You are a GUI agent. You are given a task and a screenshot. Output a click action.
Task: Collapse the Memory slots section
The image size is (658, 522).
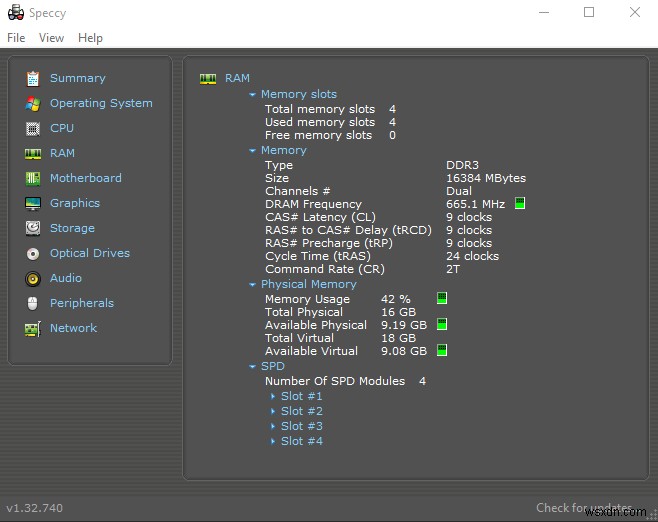[252, 94]
